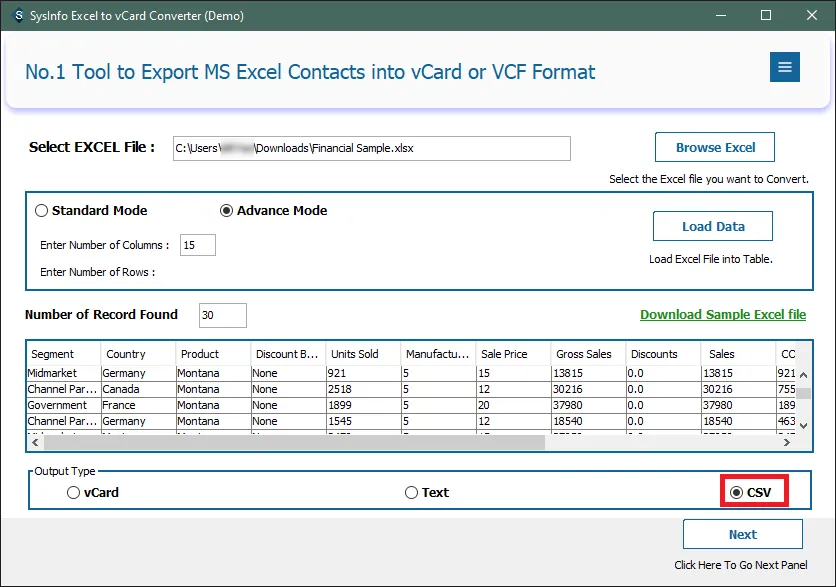This screenshot has width=836, height=587.
Task: Click table vertical scroll up arrow
Action: 803,375
